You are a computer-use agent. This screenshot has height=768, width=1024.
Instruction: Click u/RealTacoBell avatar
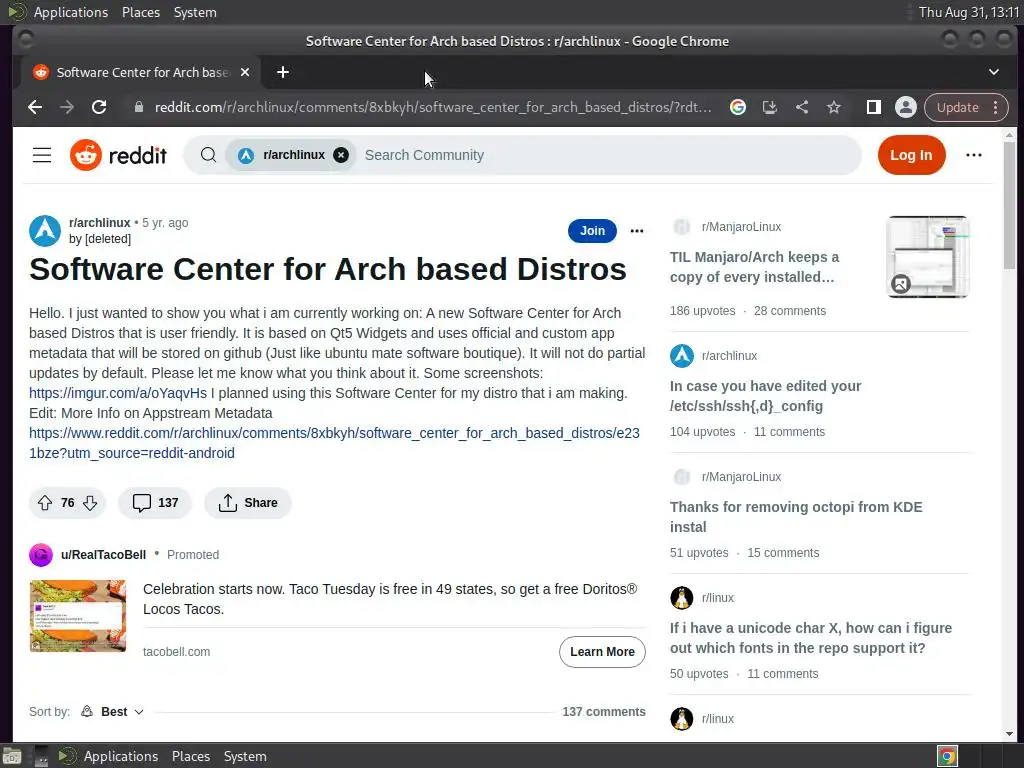(x=41, y=555)
